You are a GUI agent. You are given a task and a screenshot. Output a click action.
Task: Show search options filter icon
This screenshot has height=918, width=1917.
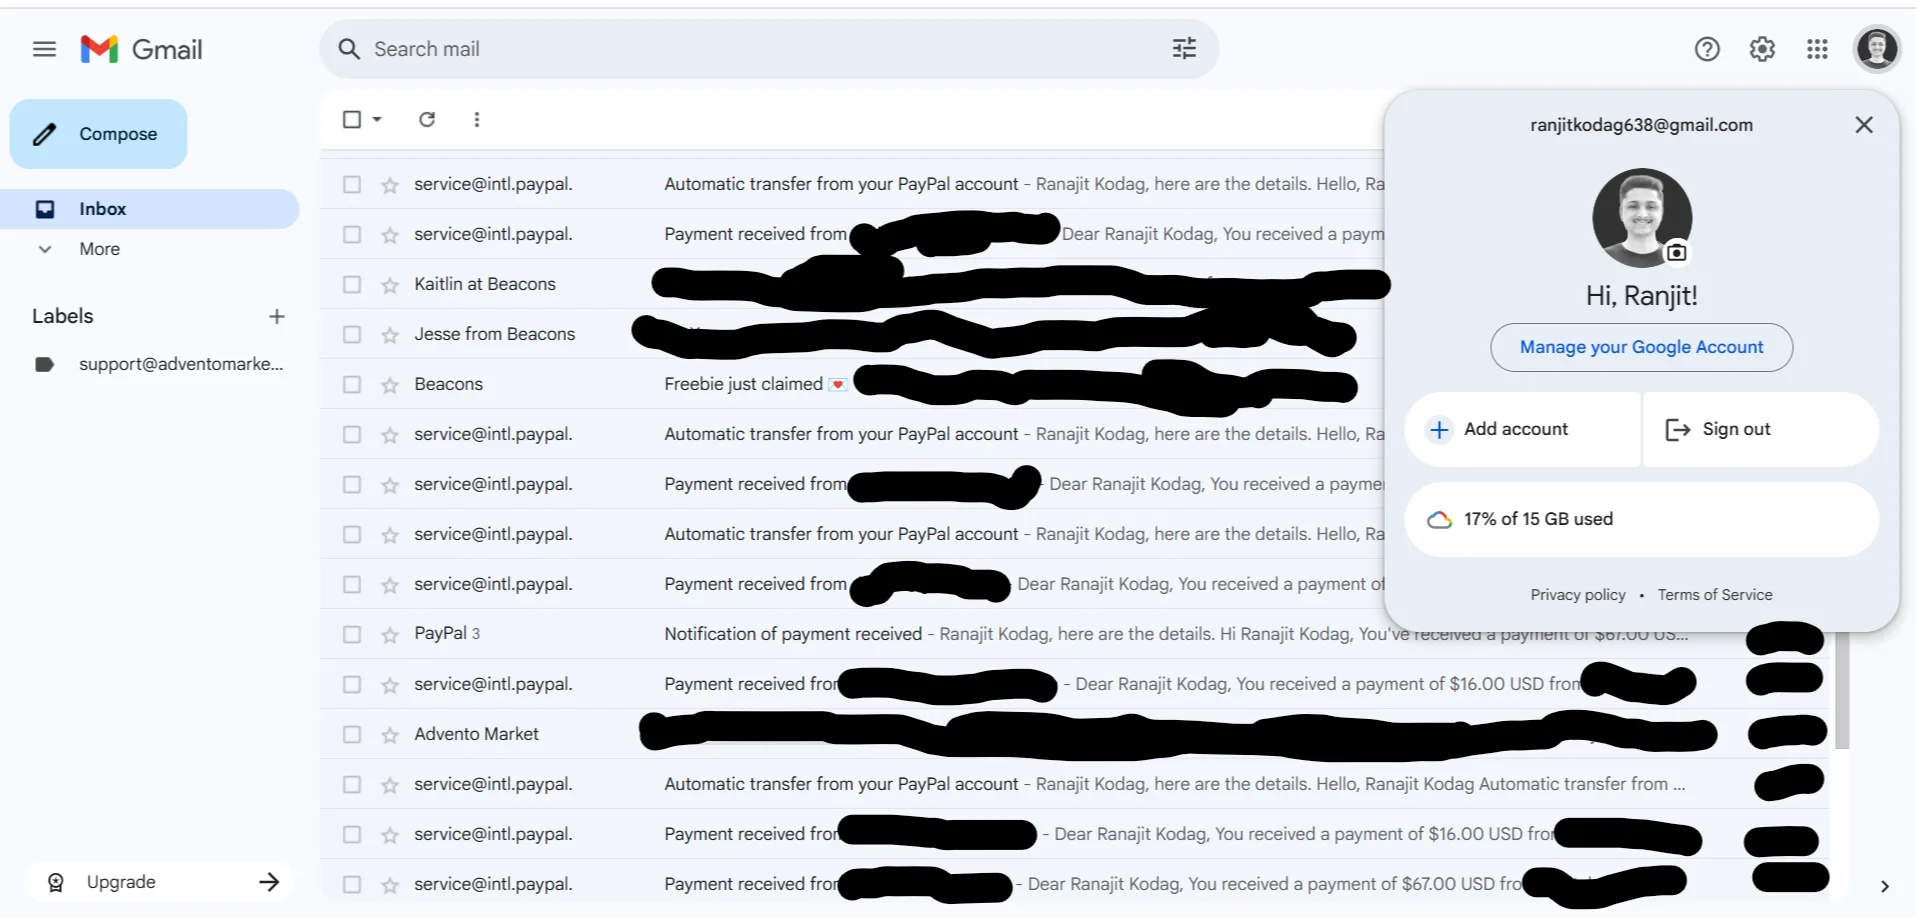coord(1184,49)
